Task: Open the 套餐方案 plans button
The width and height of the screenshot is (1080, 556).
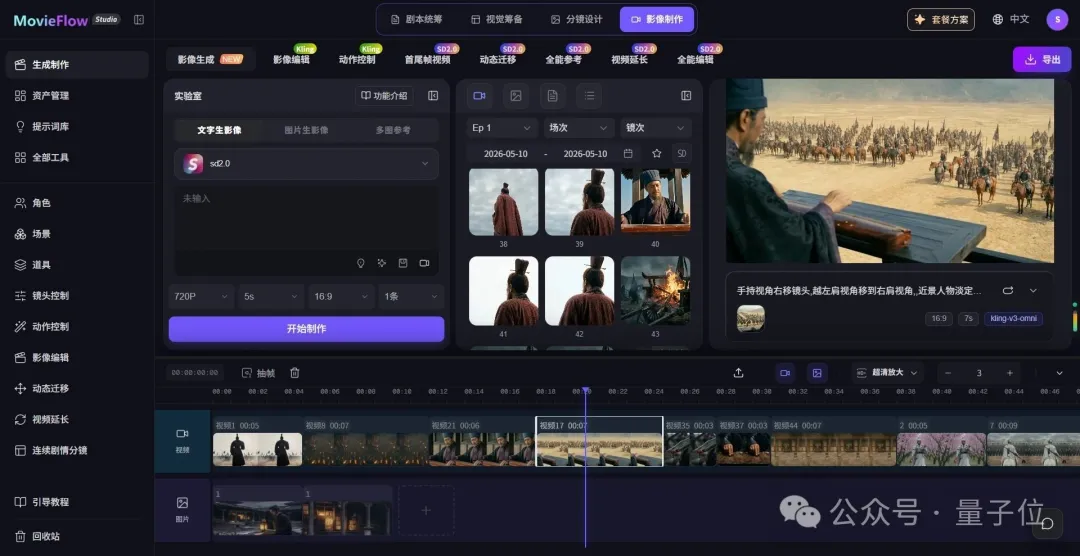Action: click(941, 19)
